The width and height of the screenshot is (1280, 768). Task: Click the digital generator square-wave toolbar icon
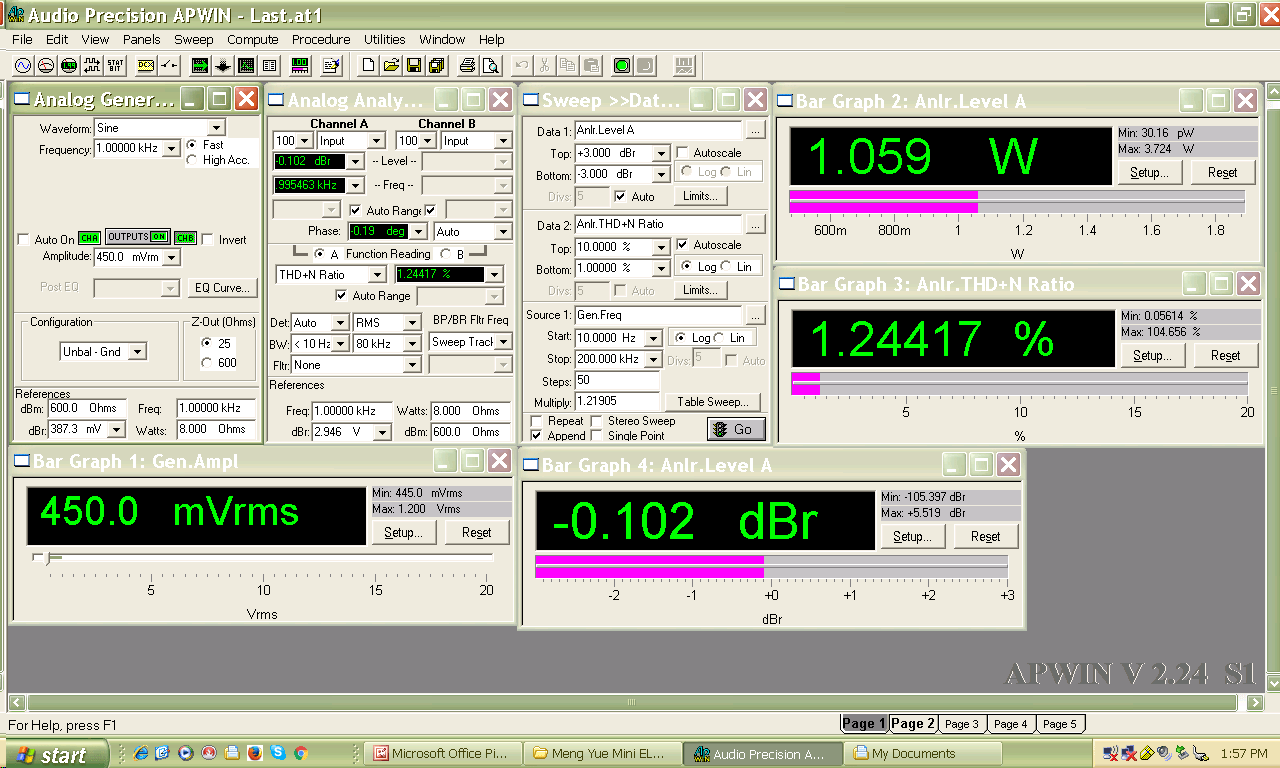(x=92, y=65)
